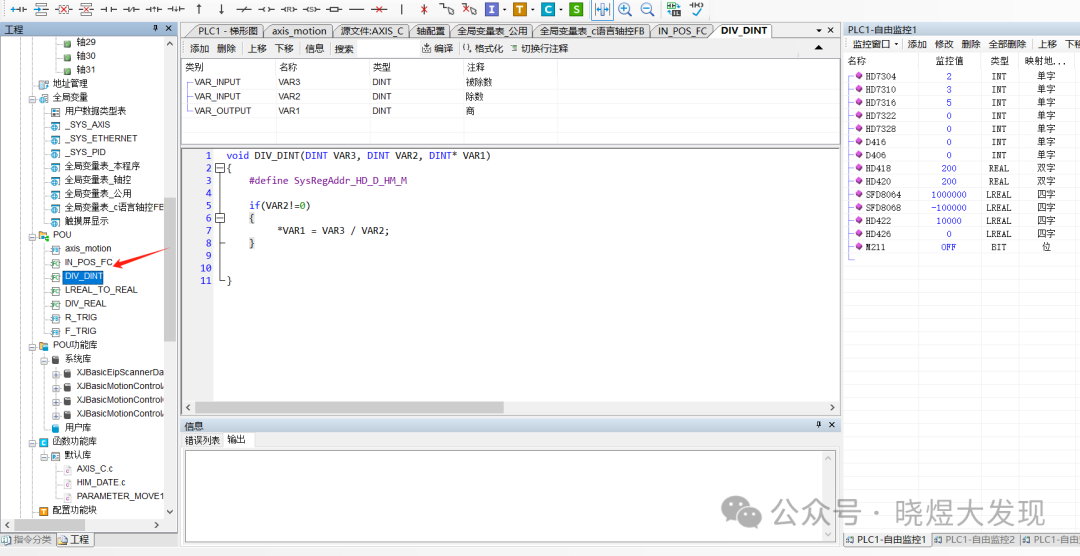
Task: Draw a horizontal line
Action: pos(356,9)
